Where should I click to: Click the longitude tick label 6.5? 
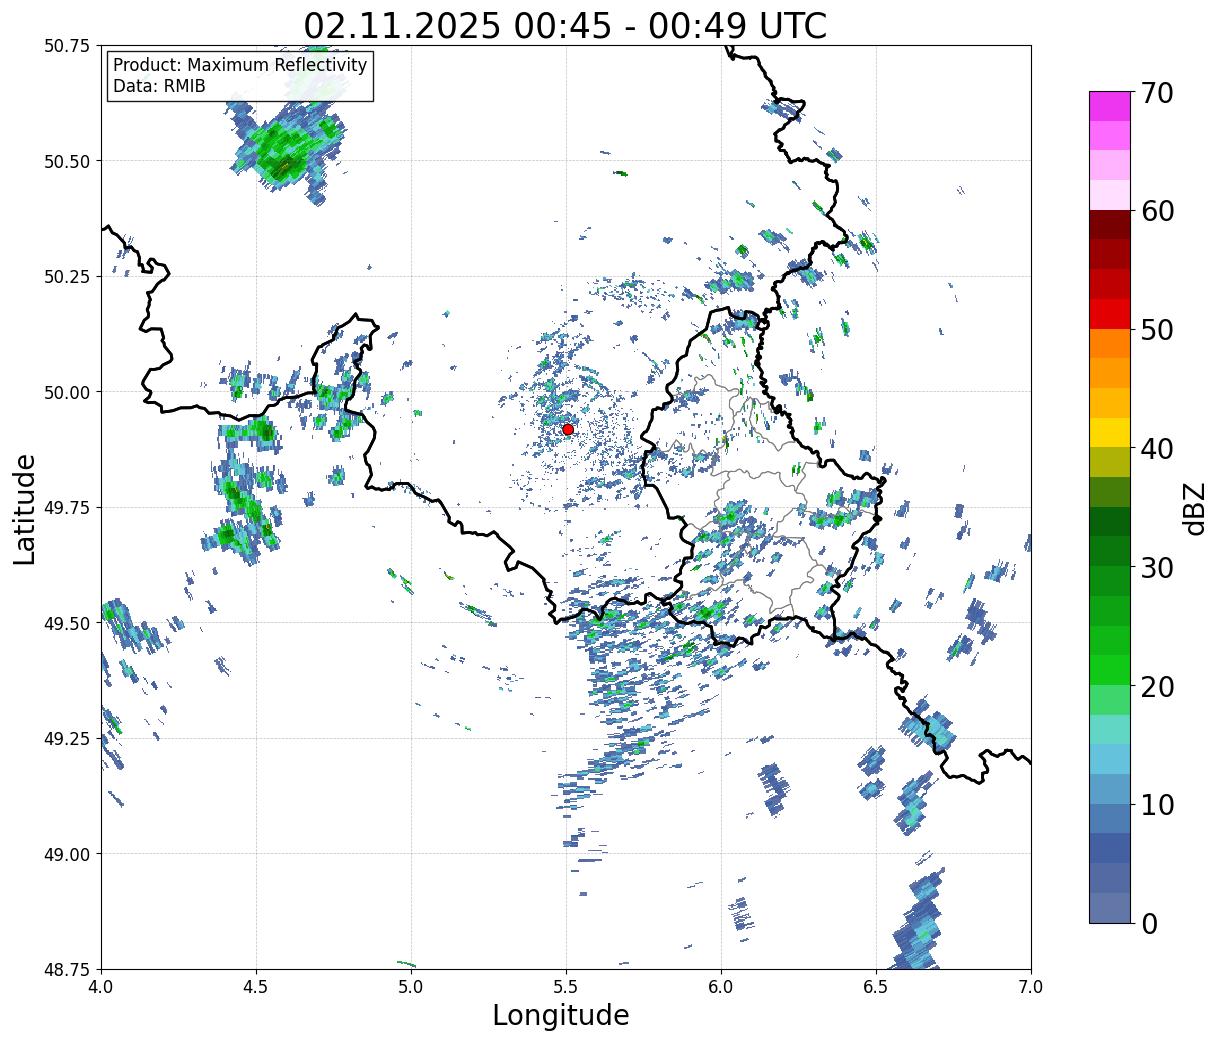tap(876, 987)
